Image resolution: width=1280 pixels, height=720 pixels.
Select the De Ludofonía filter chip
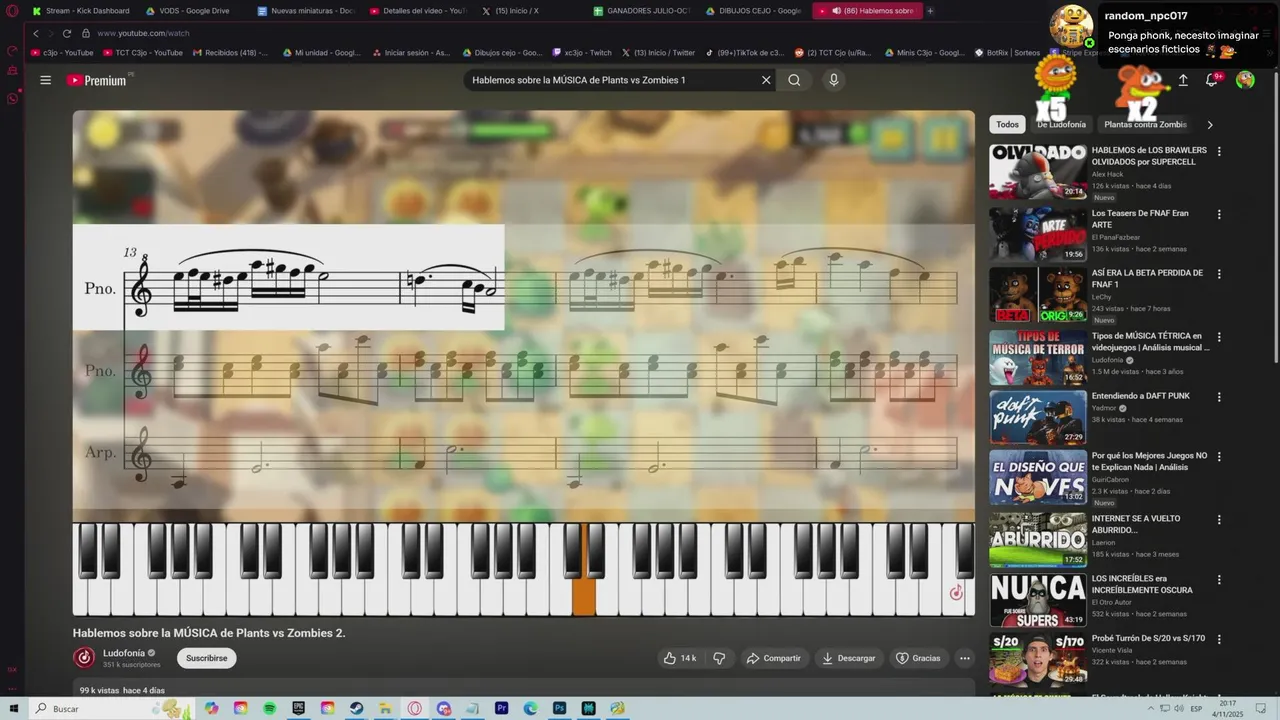pyautogui.click(x=1061, y=125)
